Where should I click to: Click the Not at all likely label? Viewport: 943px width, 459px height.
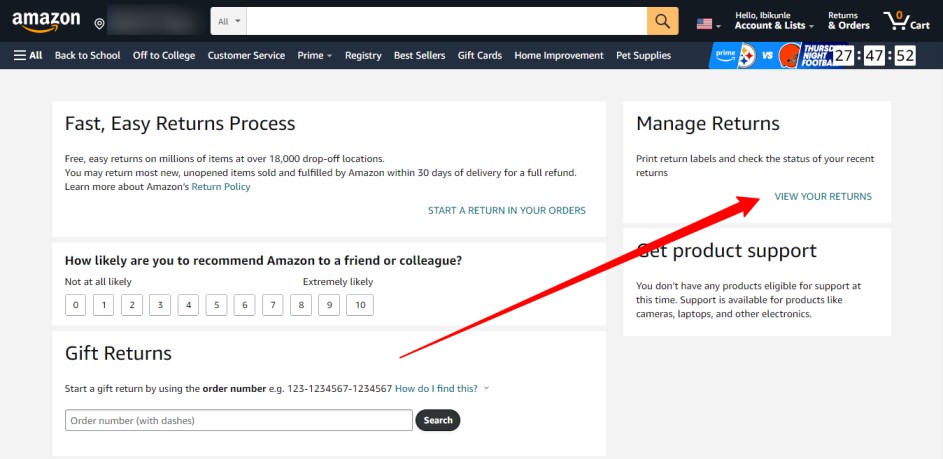point(98,282)
